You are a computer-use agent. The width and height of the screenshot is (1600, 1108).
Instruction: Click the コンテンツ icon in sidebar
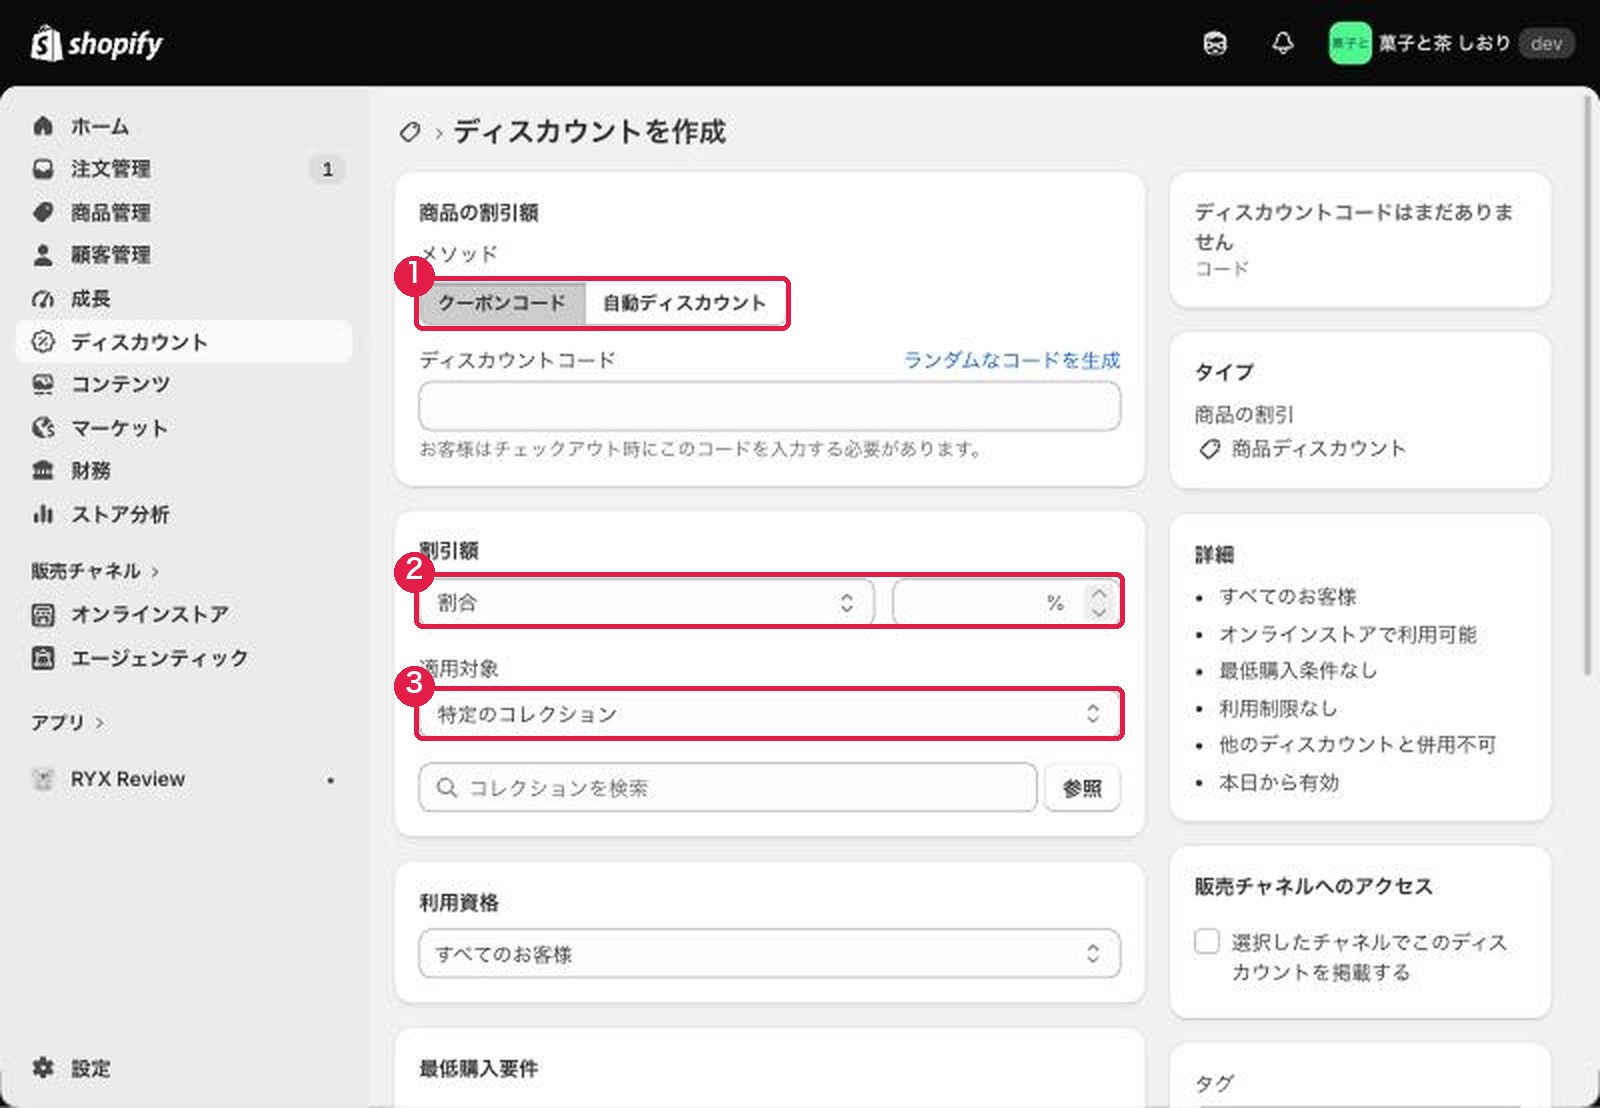point(43,384)
